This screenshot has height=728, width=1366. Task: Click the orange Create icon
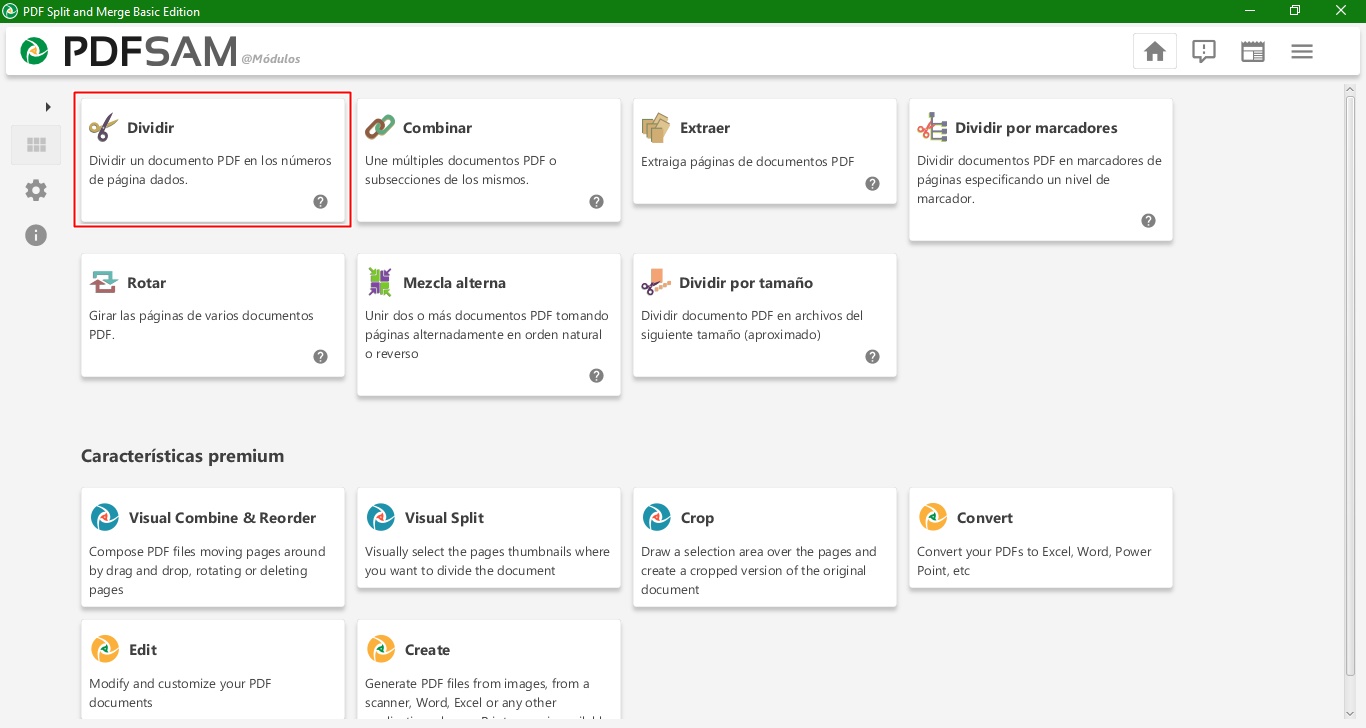tap(381, 649)
